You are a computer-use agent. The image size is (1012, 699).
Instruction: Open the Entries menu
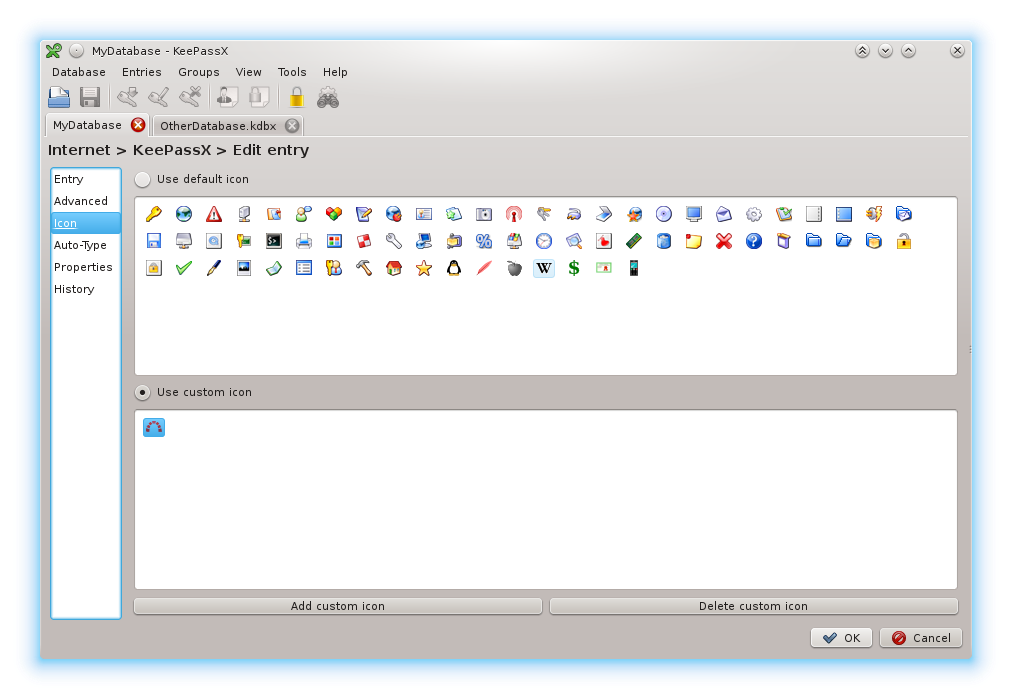point(141,72)
